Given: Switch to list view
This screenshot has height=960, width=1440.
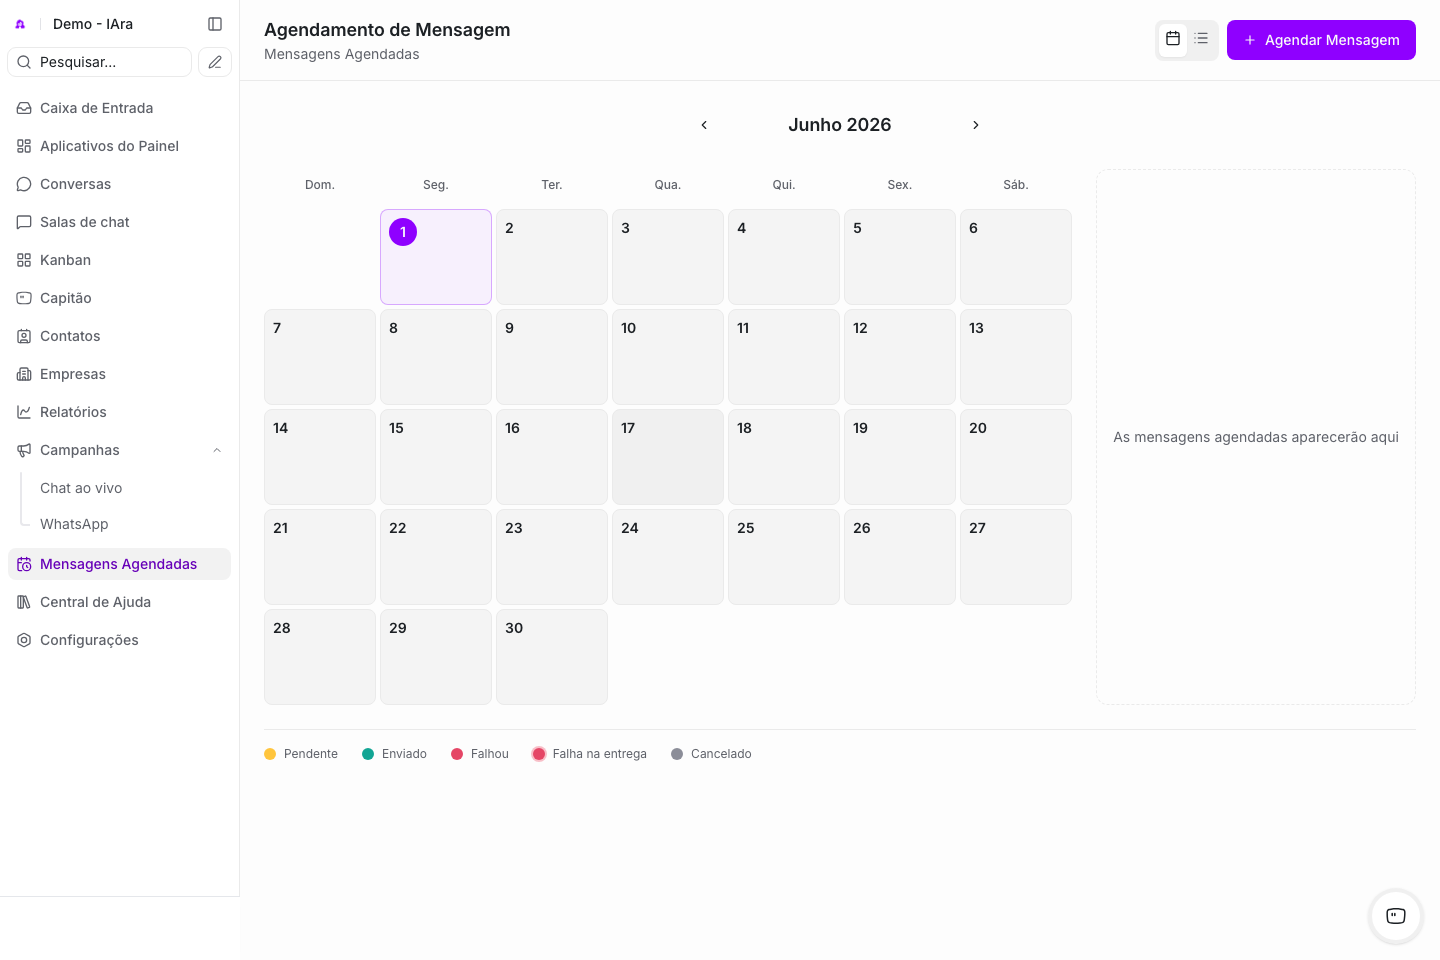Looking at the screenshot, I should 1201,39.
